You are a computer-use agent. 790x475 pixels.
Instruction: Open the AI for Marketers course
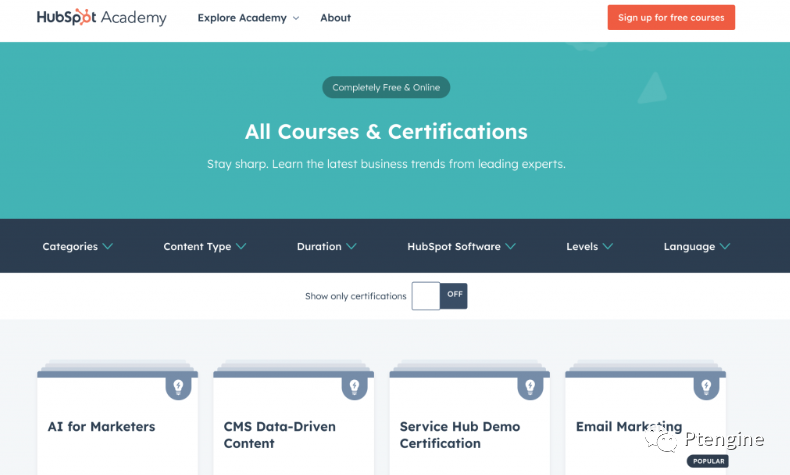click(x=101, y=427)
